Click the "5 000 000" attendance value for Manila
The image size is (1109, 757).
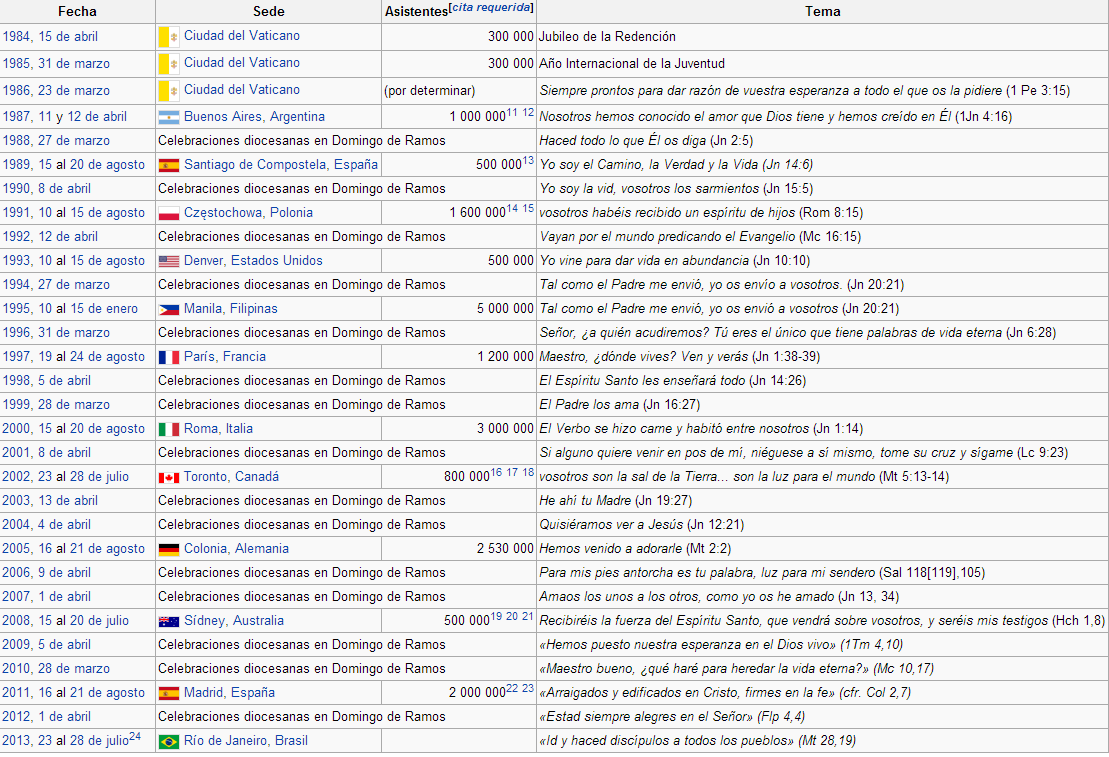505,308
